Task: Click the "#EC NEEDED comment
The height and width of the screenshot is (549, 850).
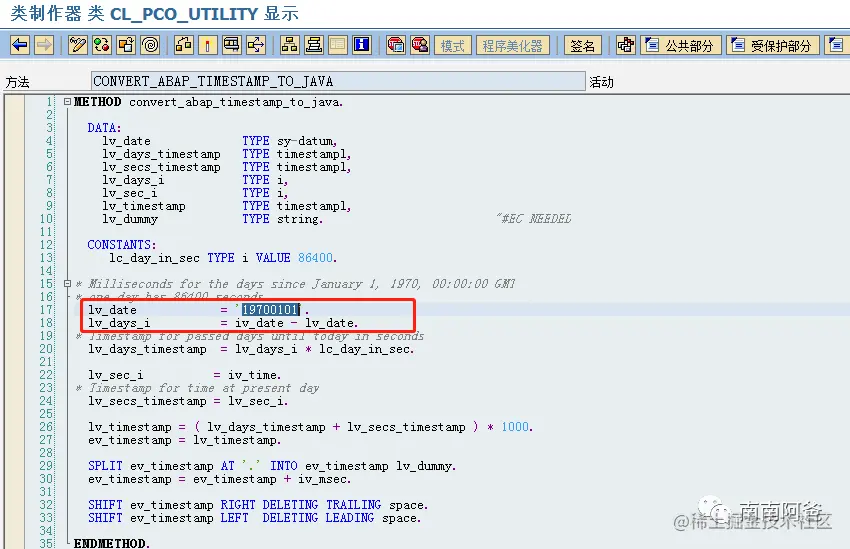Action: (x=533, y=218)
